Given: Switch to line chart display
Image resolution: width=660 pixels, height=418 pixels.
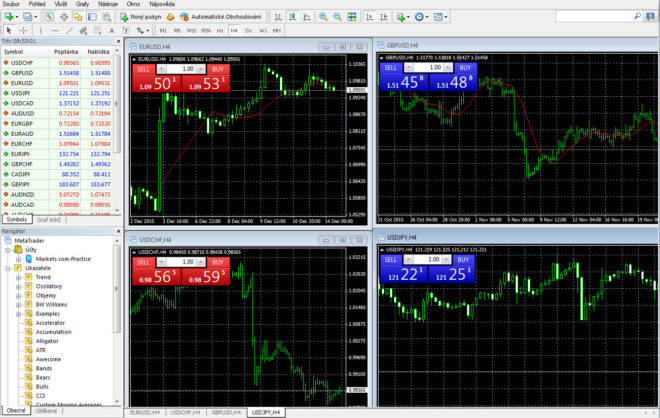Looking at the screenshot, I should (307, 17).
